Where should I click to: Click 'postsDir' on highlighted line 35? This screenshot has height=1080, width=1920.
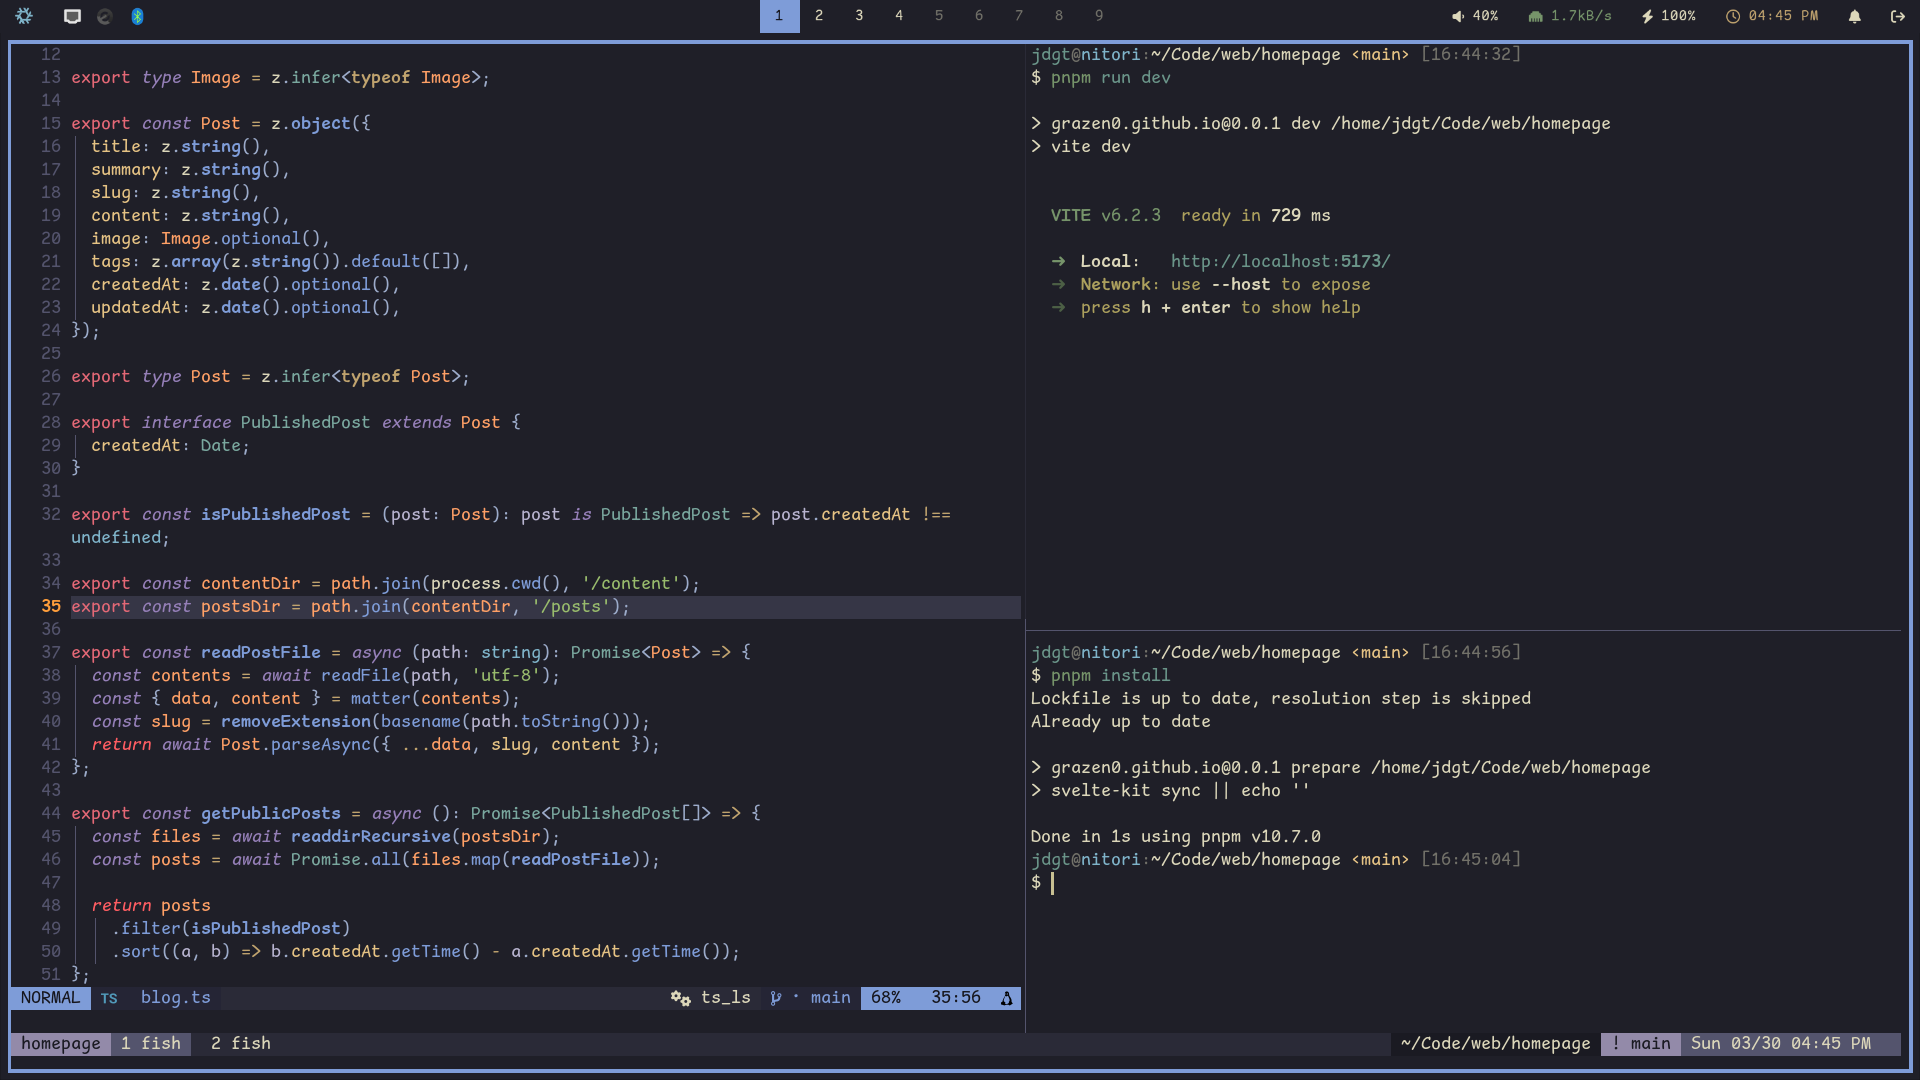point(241,606)
